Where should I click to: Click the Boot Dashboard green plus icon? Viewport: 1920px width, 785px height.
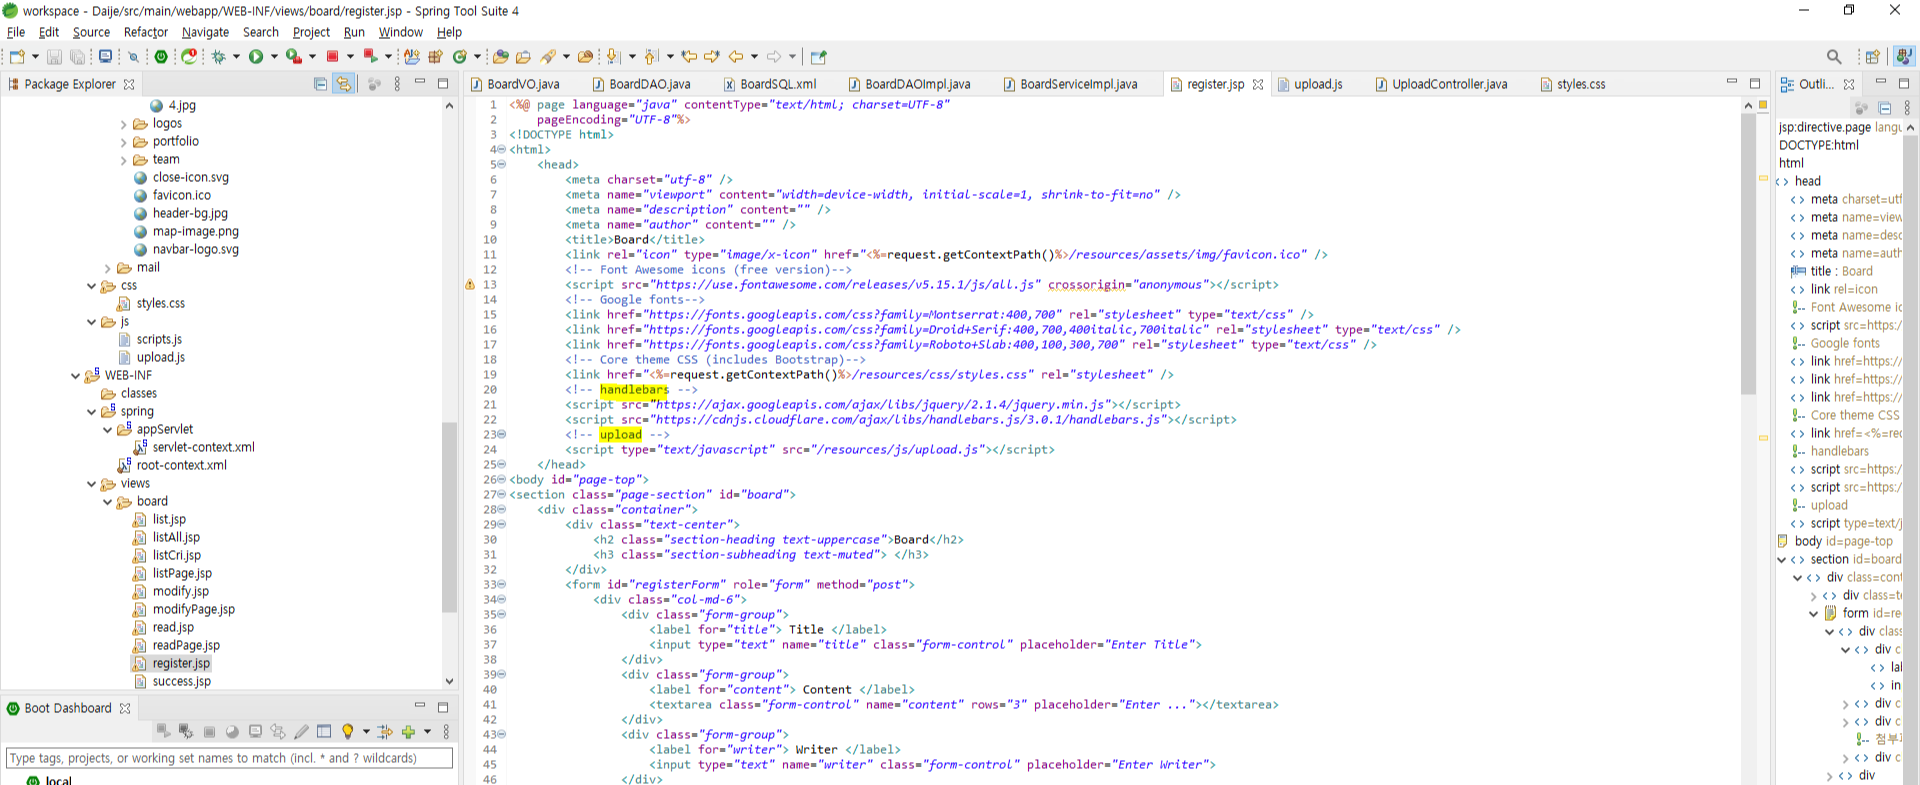click(x=408, y=732)
